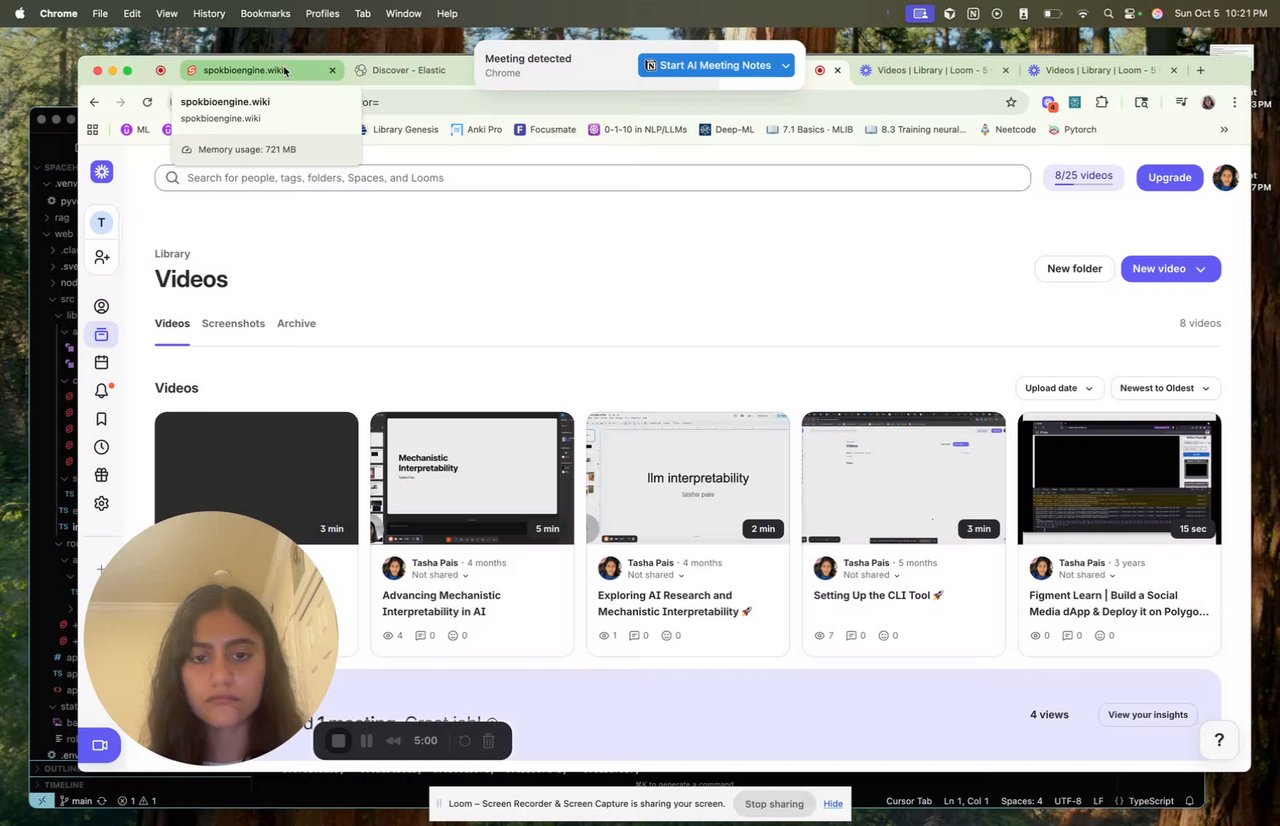The image size is (1280, 826).
Task: Delete the recording with the trash icon
Action: (x=489, y=741)
